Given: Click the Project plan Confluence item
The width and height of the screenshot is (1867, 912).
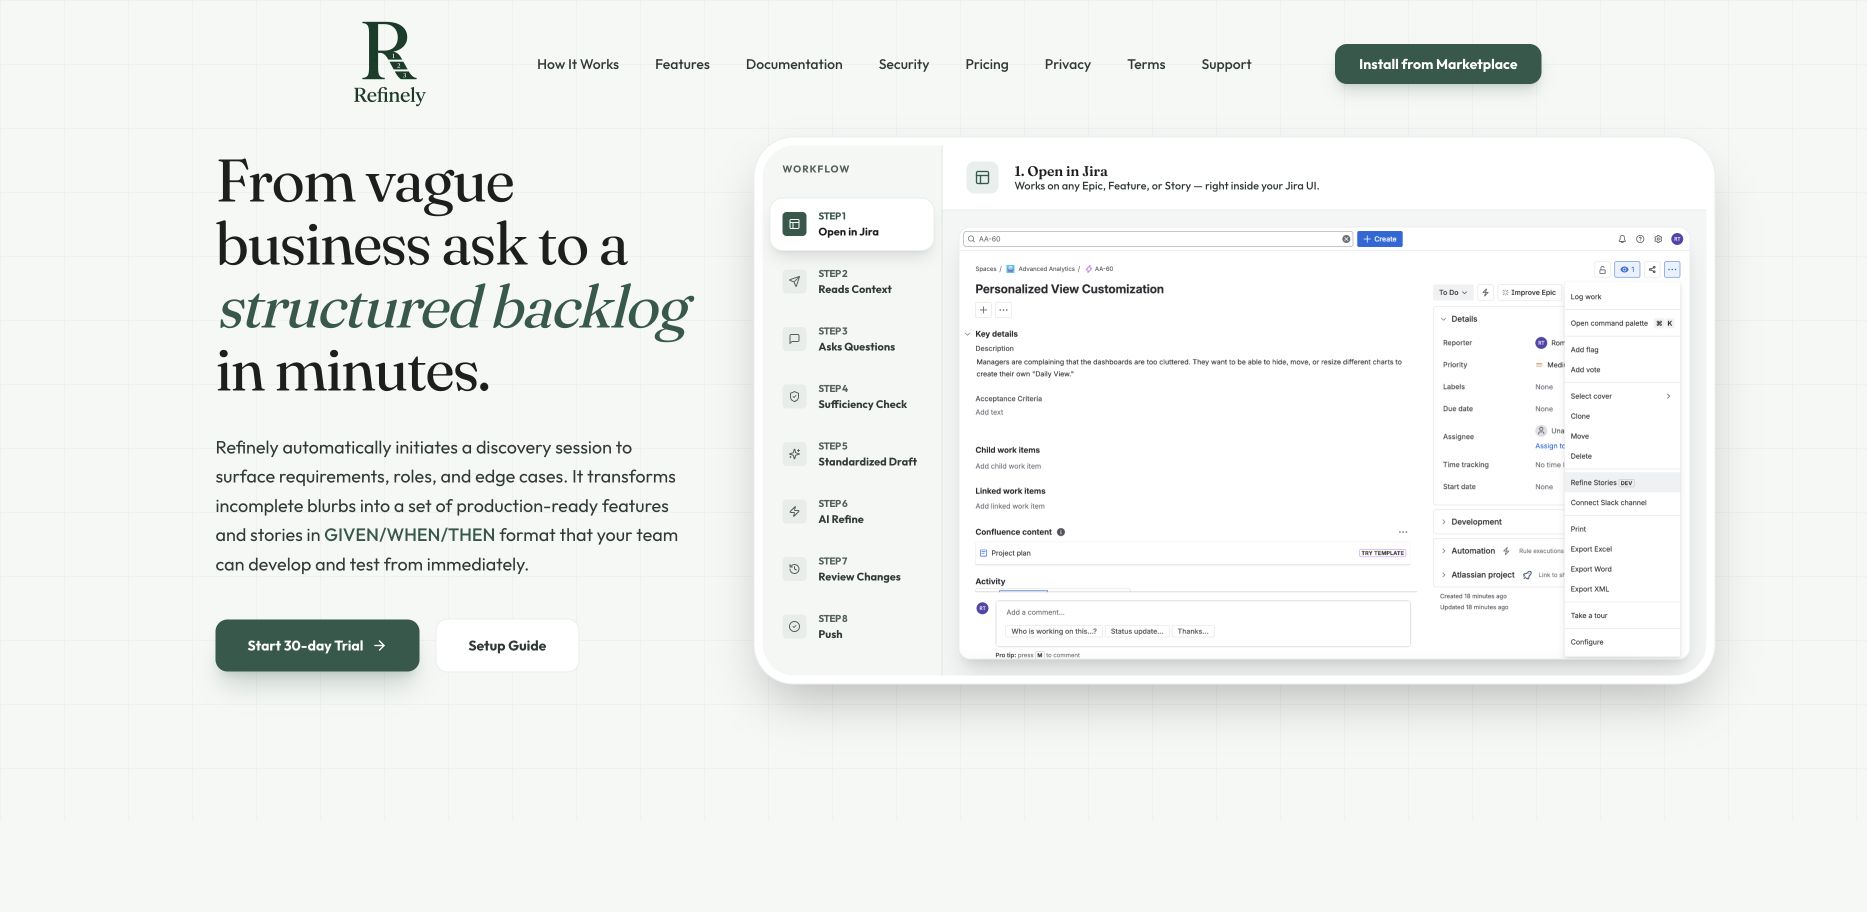Looking at the screenshot, I should tap(1192, 553).
